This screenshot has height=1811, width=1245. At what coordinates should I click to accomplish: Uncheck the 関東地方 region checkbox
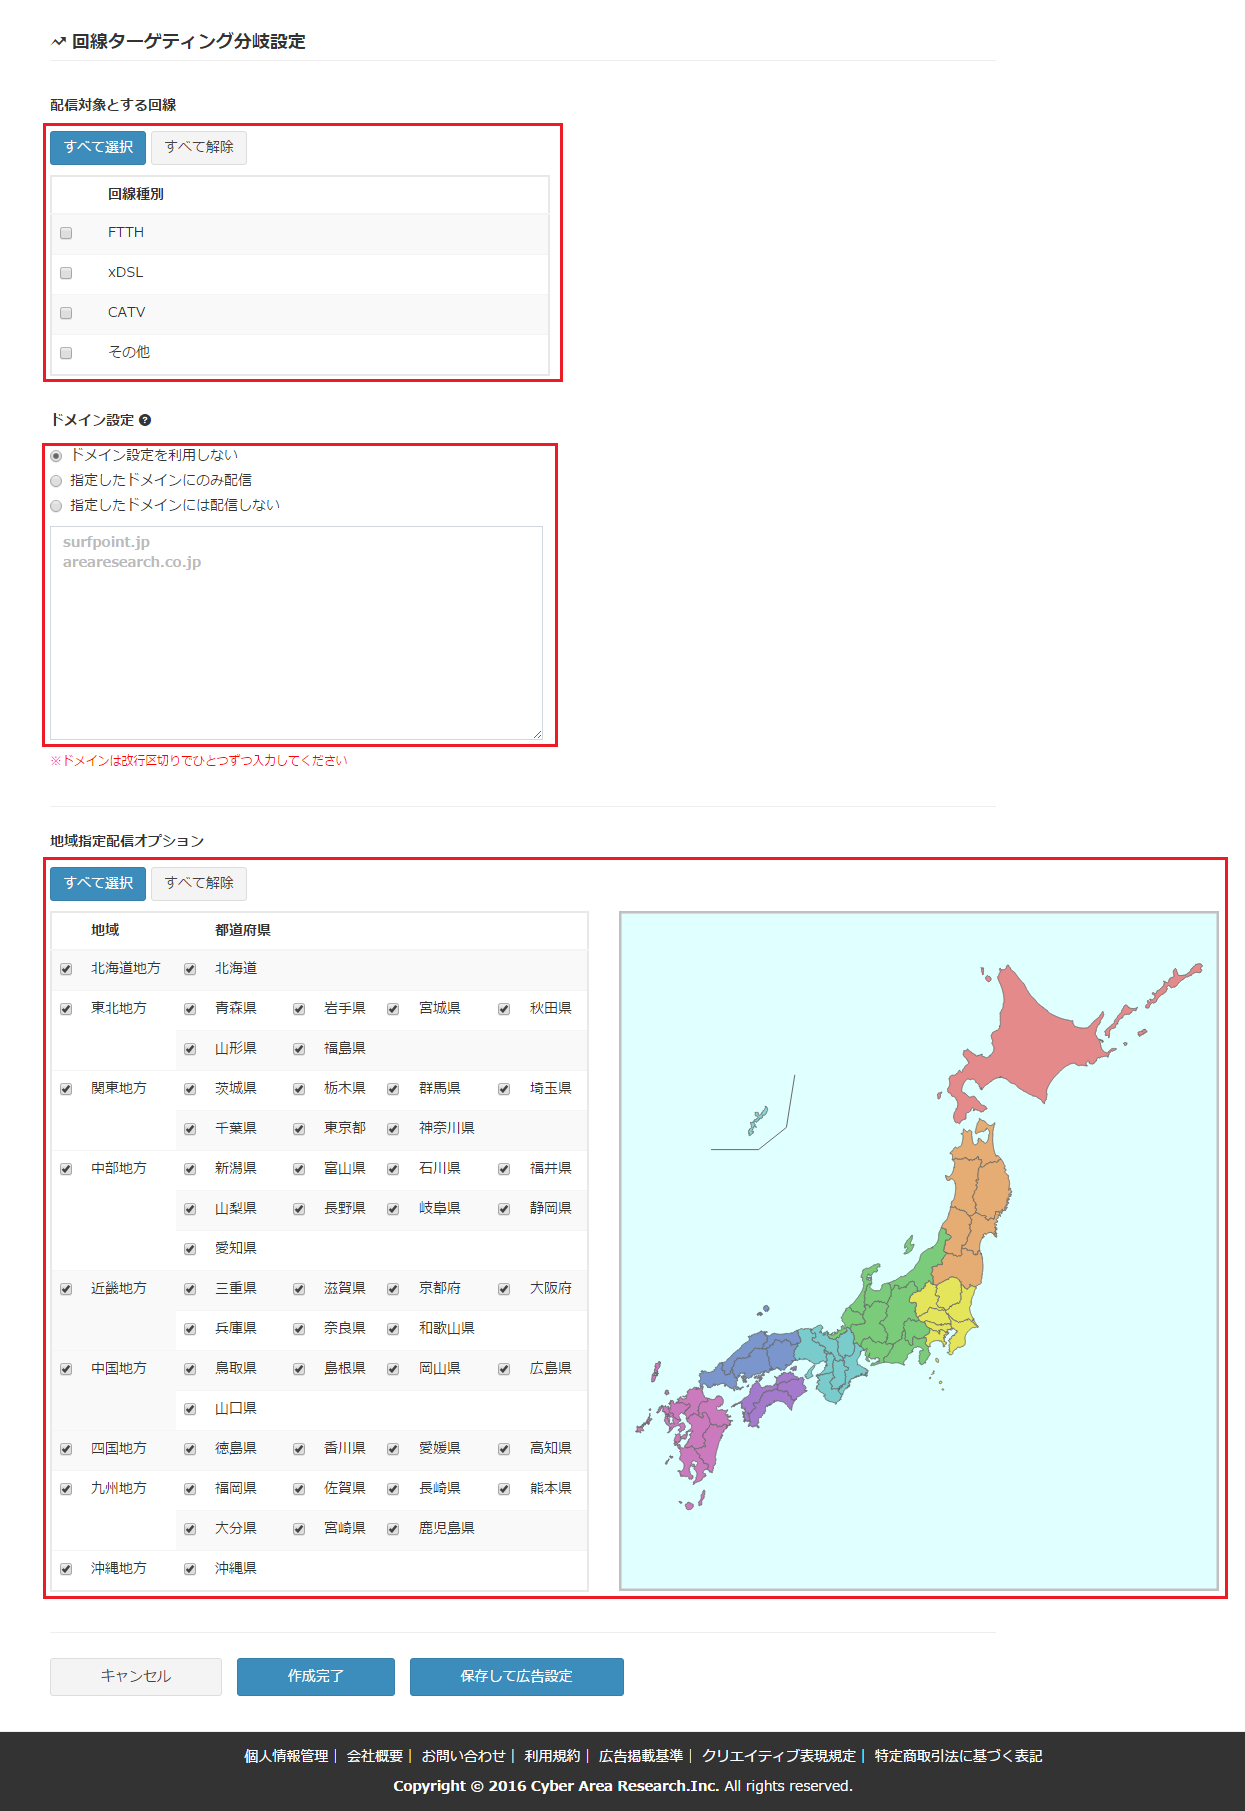(66, 1089)
